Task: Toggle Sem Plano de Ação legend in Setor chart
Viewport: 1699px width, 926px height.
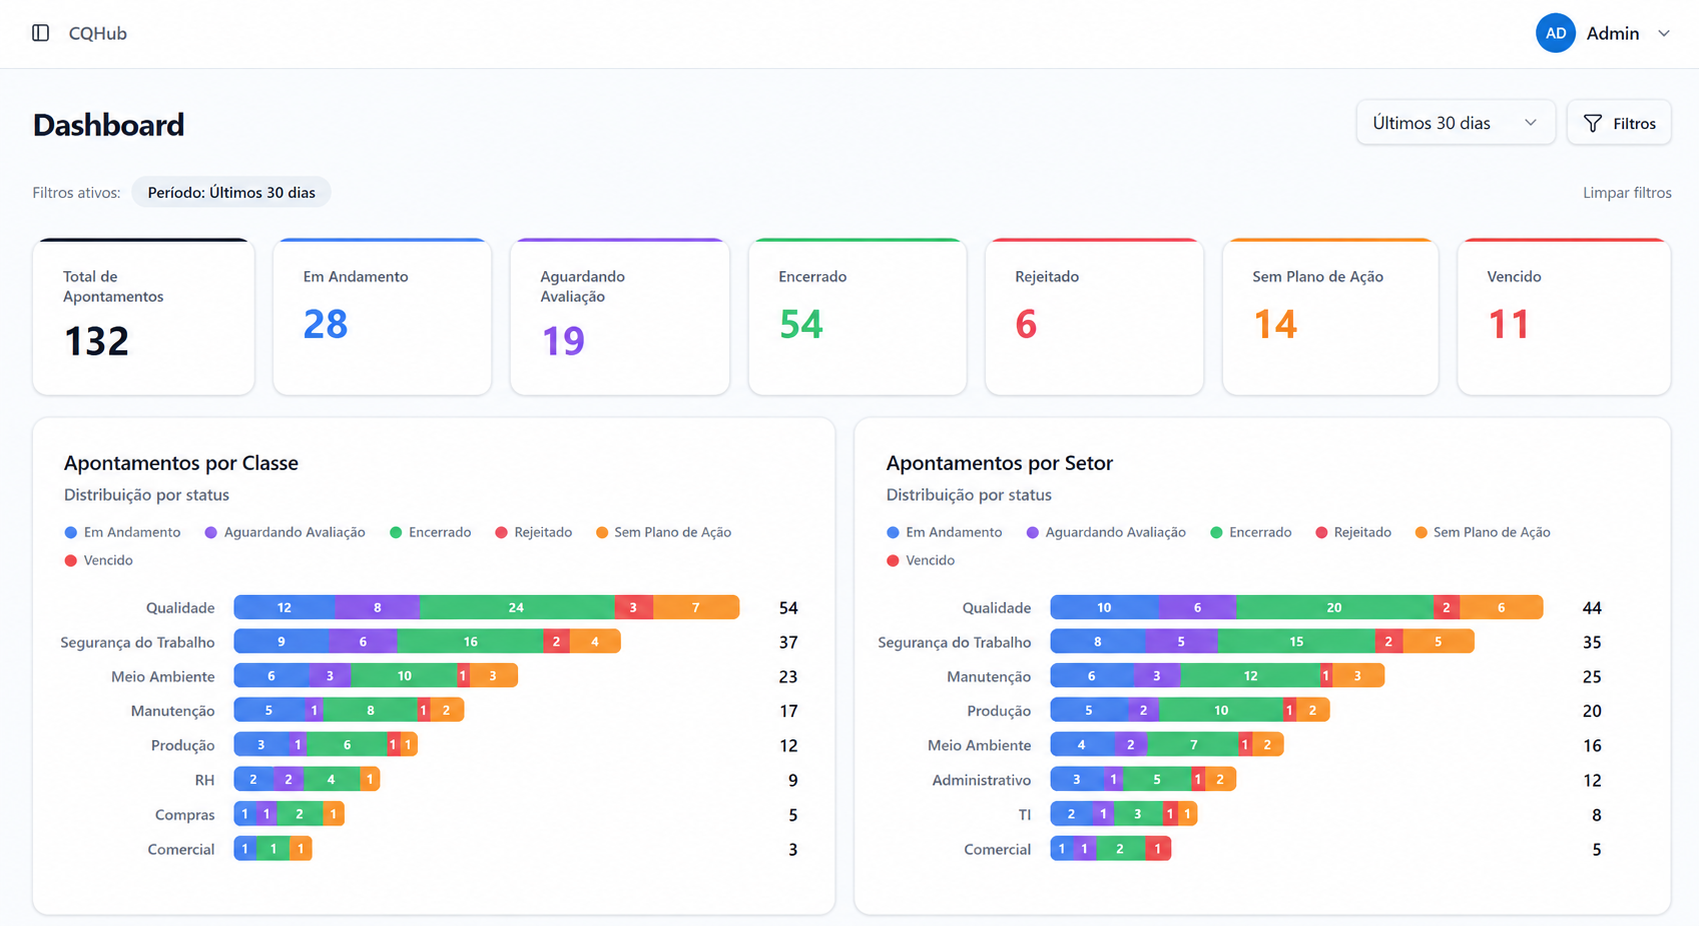Action: [1482, 532]
